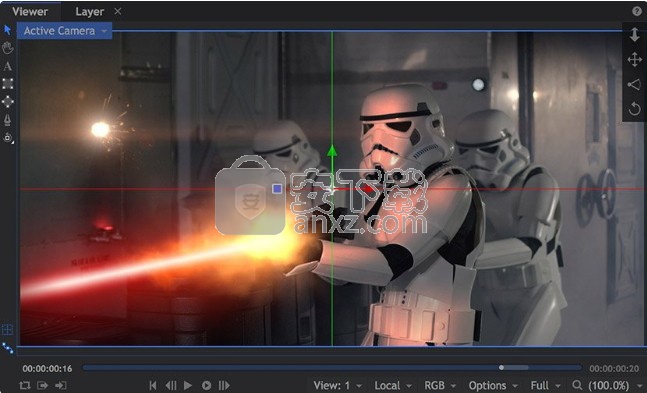This screenshot has width=647, height=393.
Task: Click the playhead on the scrub bar
Action: pos(501,367)
